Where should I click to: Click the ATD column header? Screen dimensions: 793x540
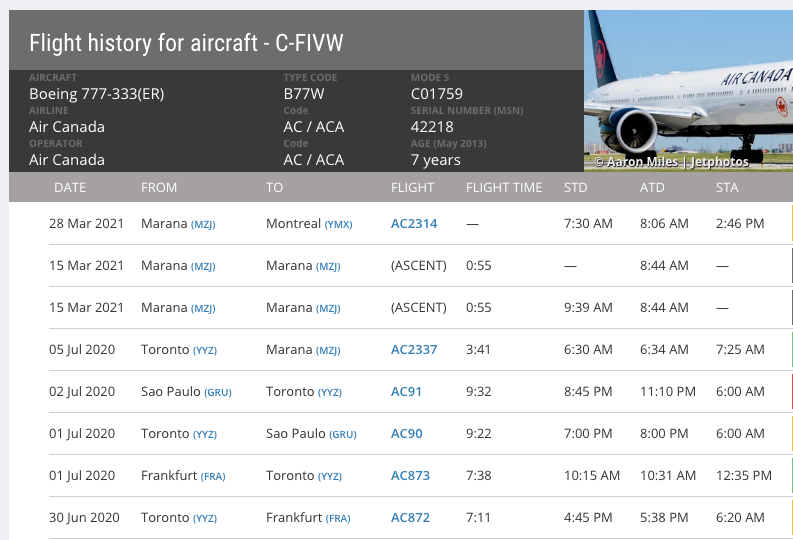pos(652,187)
